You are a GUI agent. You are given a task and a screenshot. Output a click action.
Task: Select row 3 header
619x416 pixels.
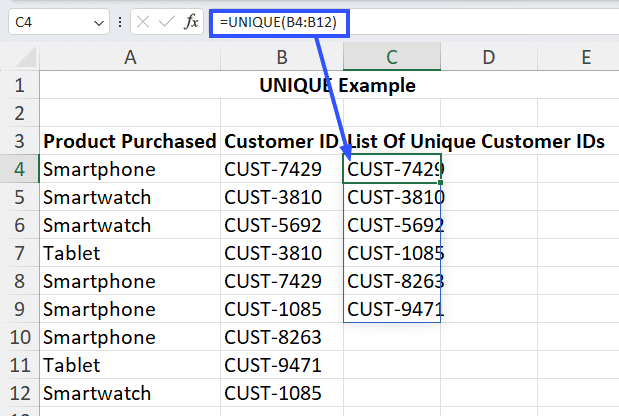pos(19,141)
